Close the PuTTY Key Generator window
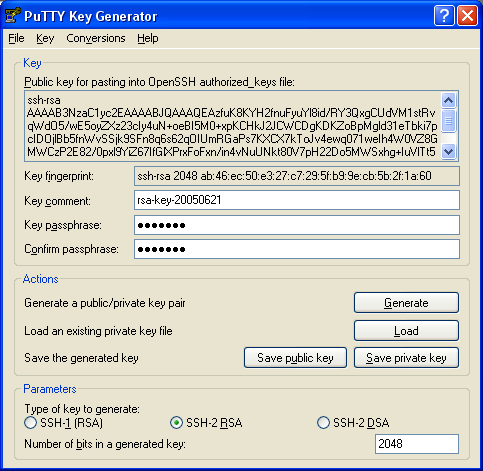This screenshot has width=483, height=471. pyautogui.click(x=467, y=15)
